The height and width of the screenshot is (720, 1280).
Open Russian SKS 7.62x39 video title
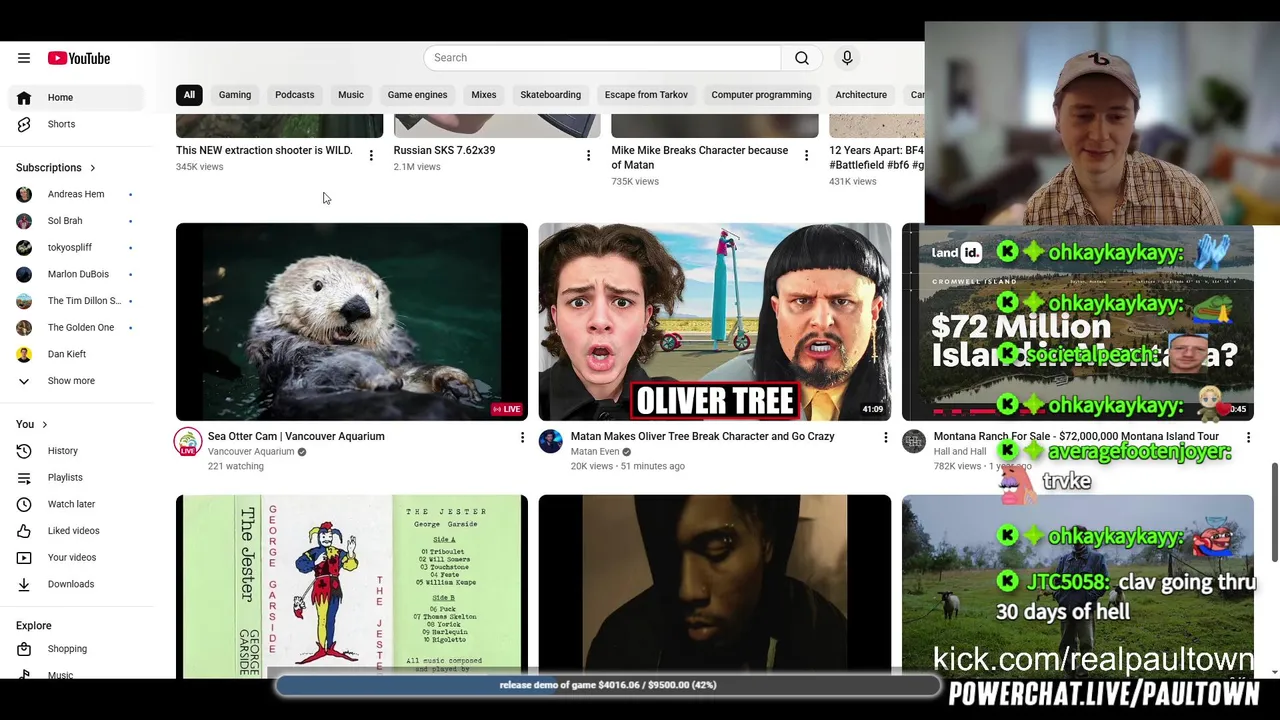coord(444,150)
